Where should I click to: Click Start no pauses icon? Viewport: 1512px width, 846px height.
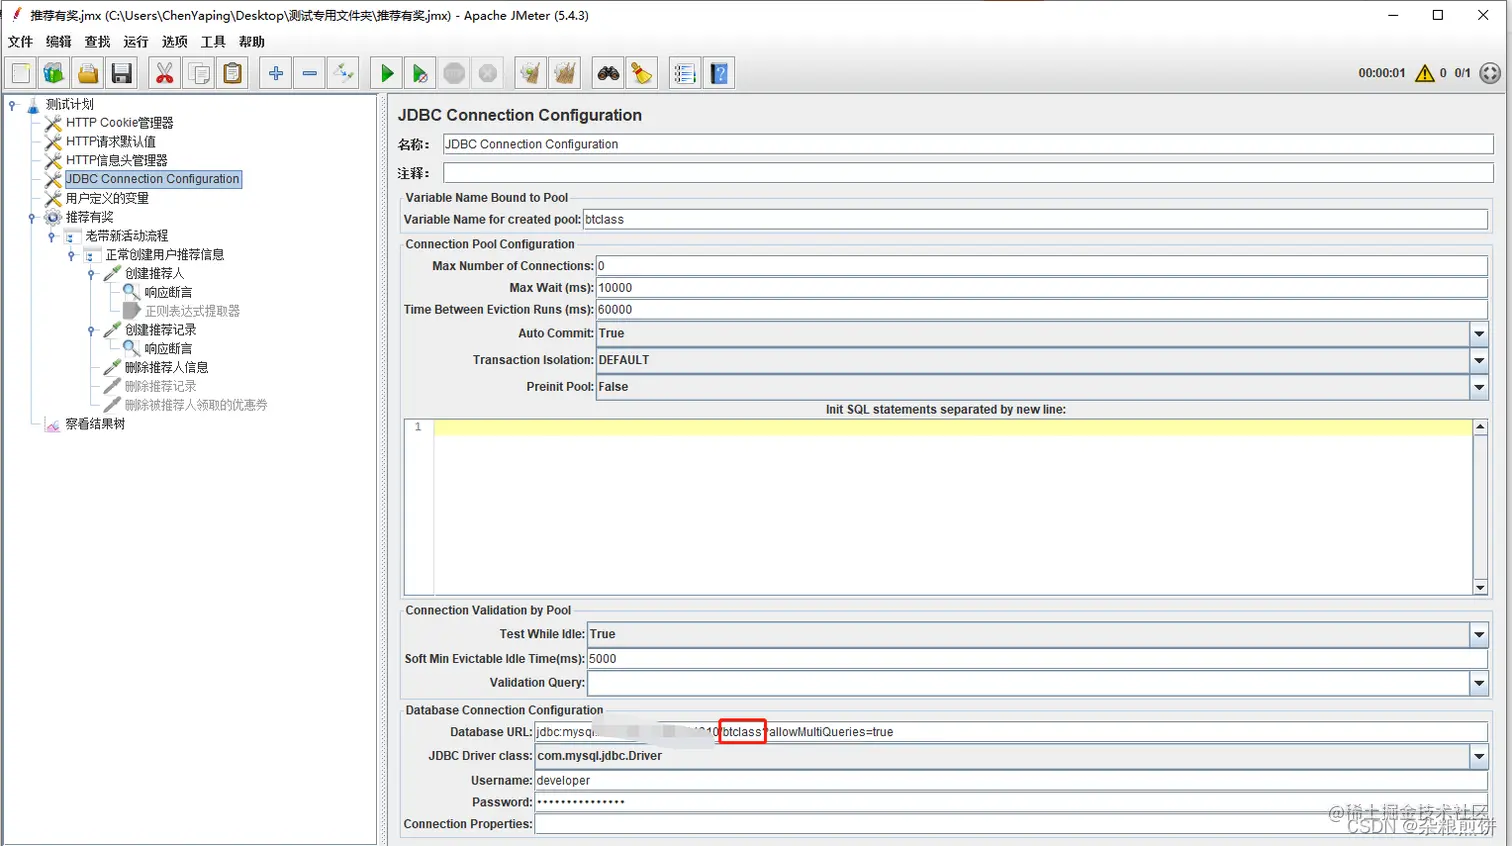[420, 73]
